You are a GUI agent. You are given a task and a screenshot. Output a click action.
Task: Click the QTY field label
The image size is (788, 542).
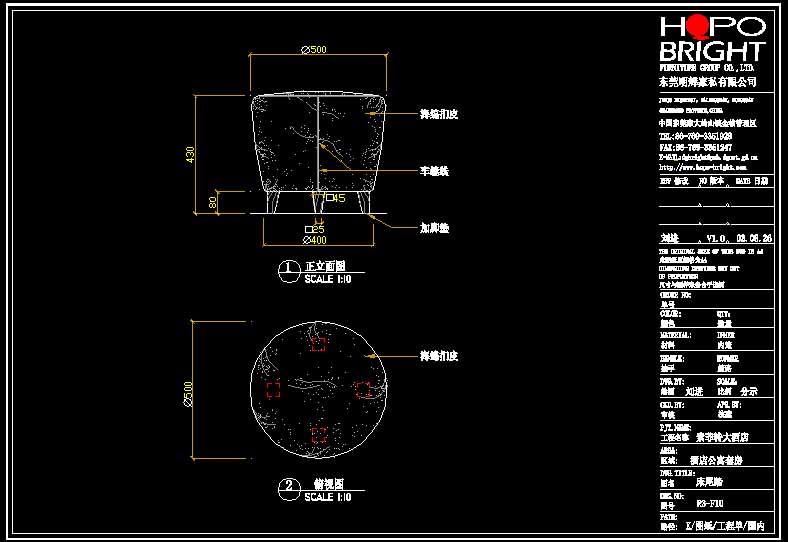click(723, 314)
